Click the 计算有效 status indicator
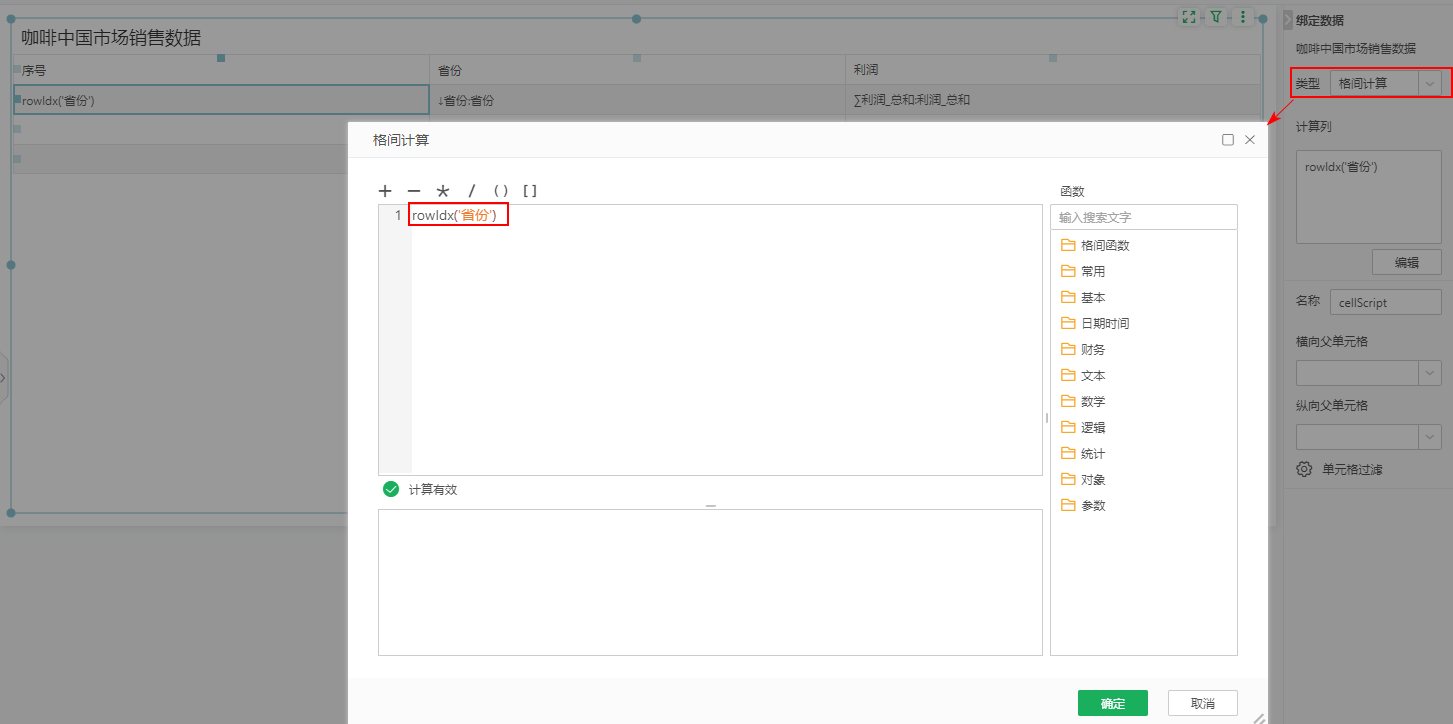The image size is (1453, 724). click(420, 490)
